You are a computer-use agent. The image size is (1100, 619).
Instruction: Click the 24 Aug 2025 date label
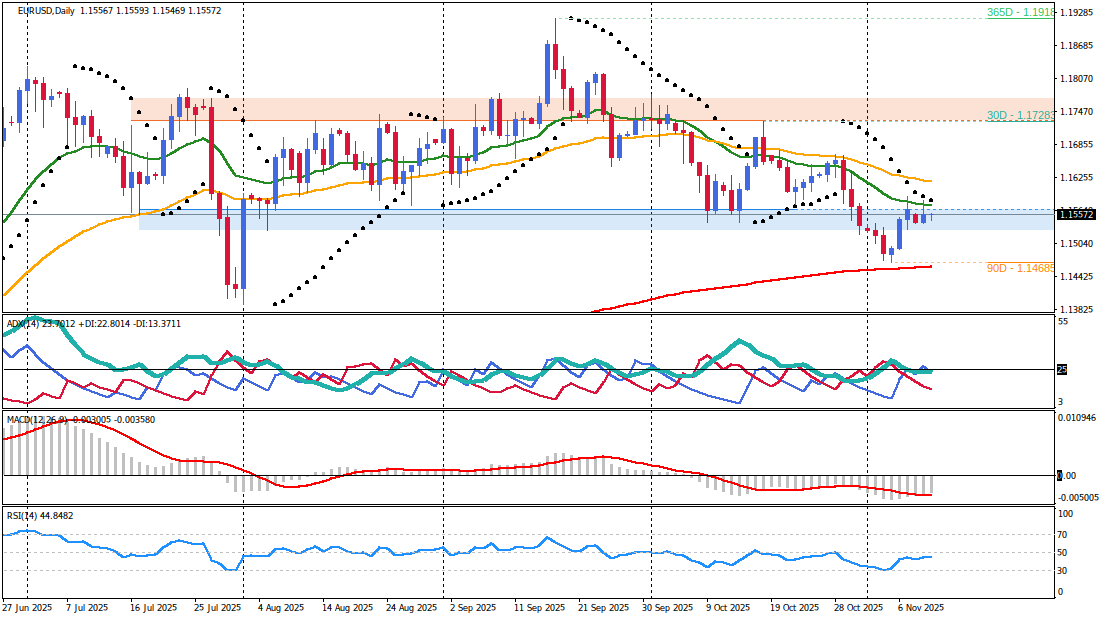tap(410, 608)
